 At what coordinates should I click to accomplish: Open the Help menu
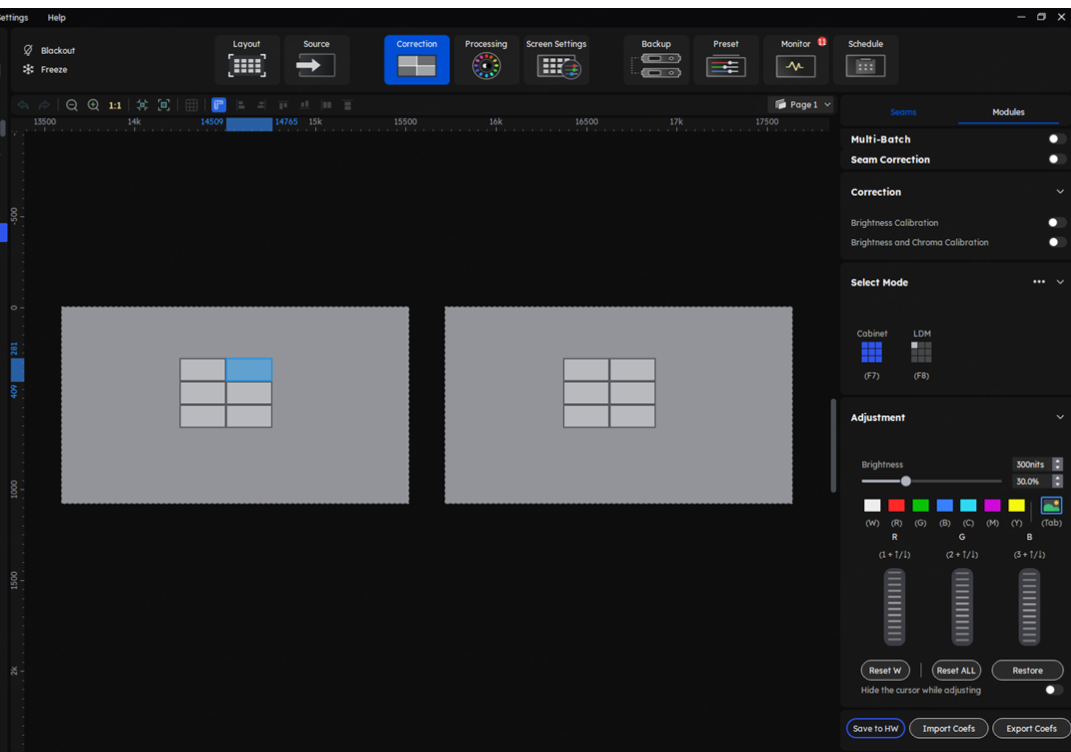click(x=56, y=17)
